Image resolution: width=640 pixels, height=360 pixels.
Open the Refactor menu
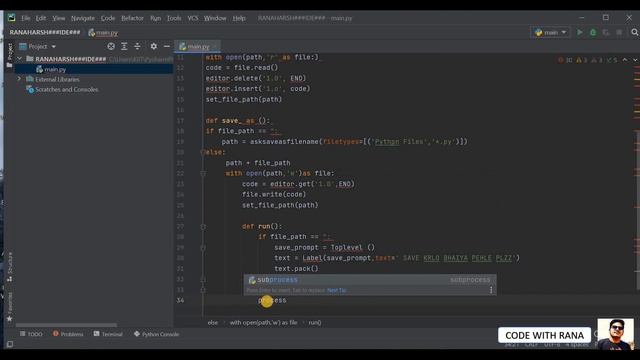pos(133,18)
